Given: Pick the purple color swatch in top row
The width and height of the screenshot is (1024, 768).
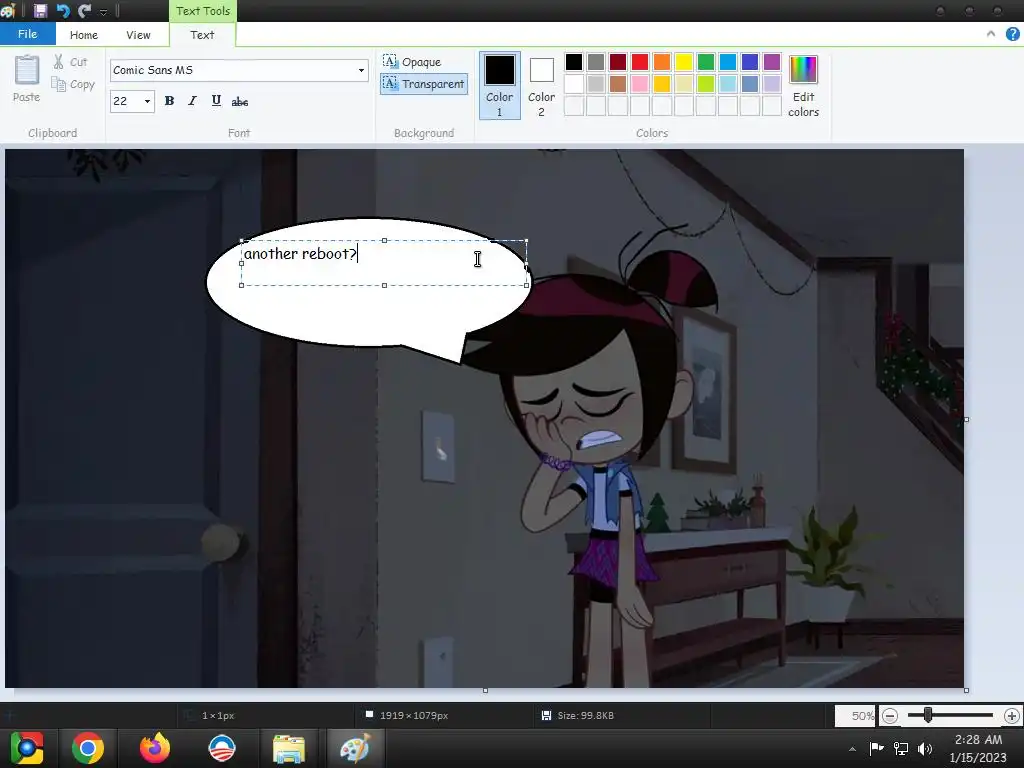Looking at the screenshot, I should [771, 62].
